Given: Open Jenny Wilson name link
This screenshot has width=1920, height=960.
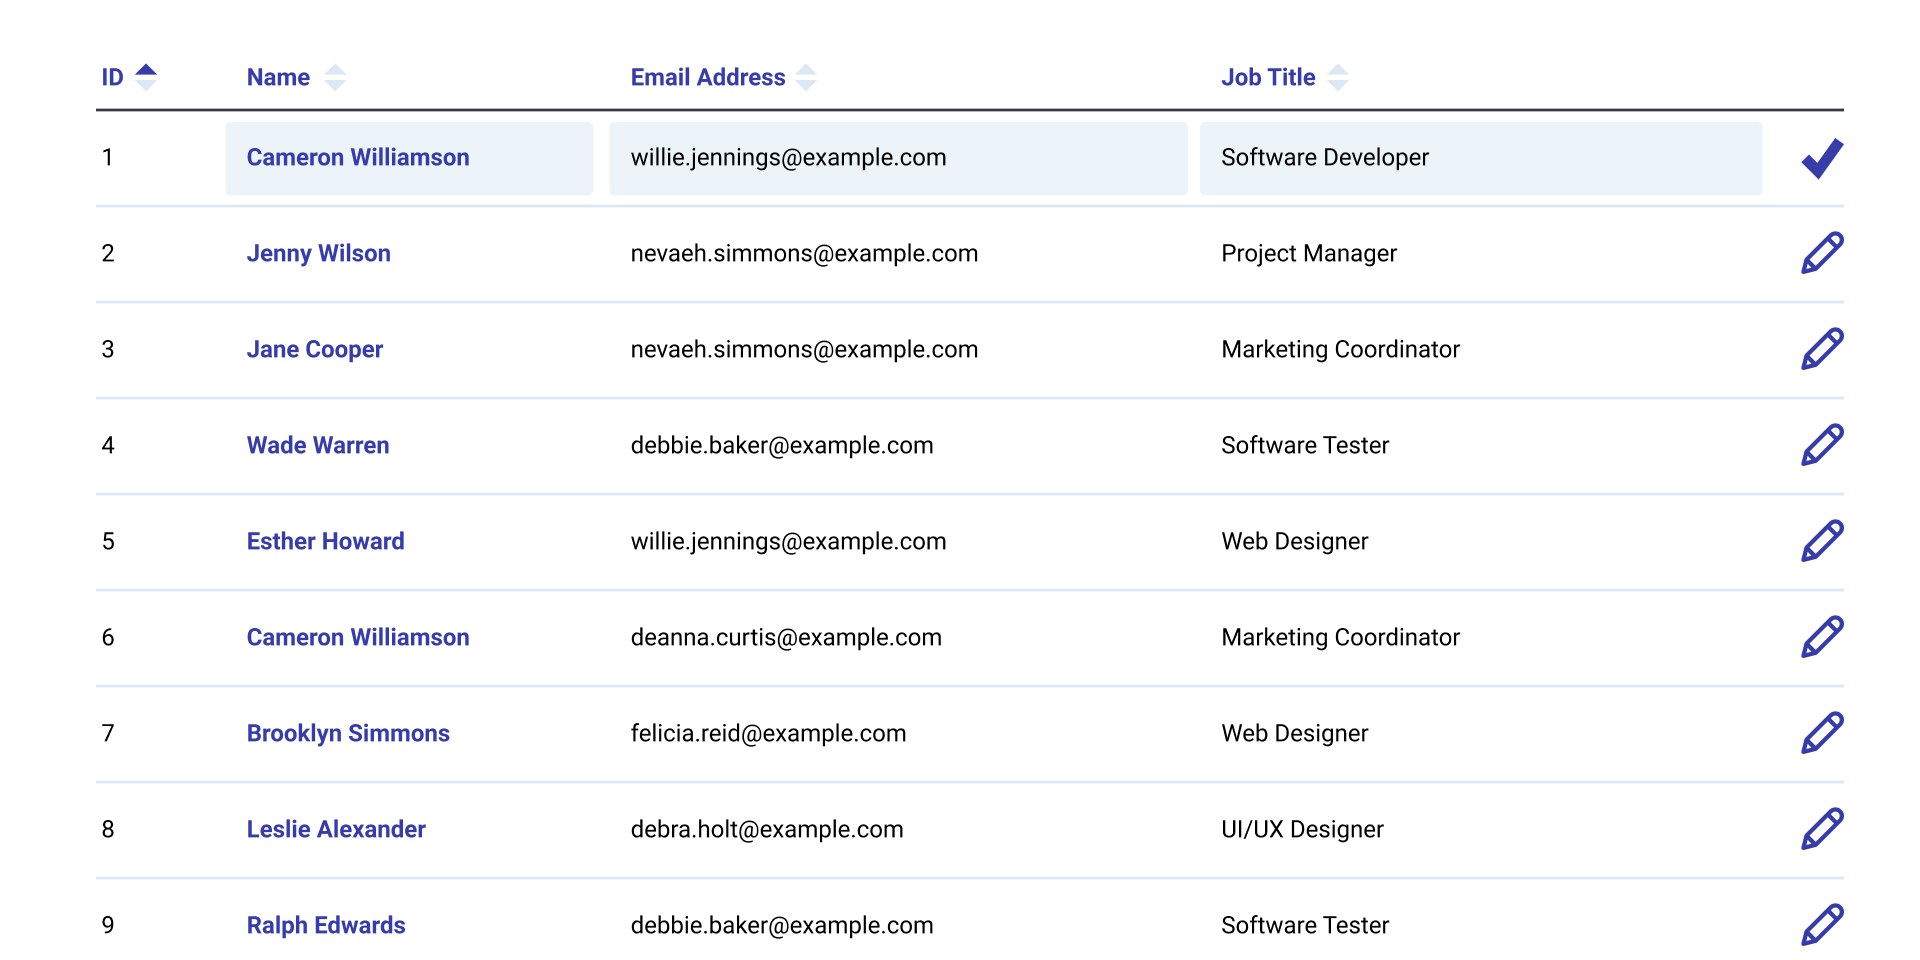Looking at the screenshot, I should 318,253.
